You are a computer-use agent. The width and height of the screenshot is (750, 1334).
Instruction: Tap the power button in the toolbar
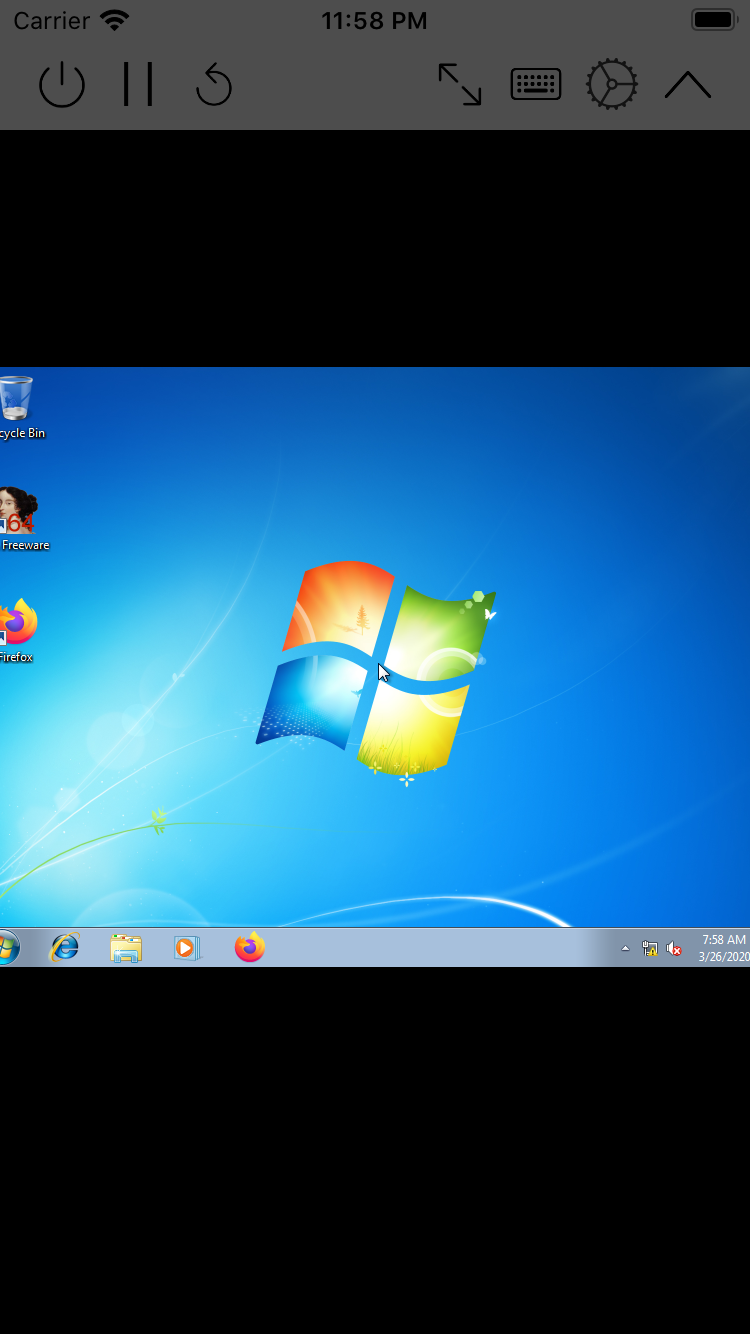(x=62, y=85)
